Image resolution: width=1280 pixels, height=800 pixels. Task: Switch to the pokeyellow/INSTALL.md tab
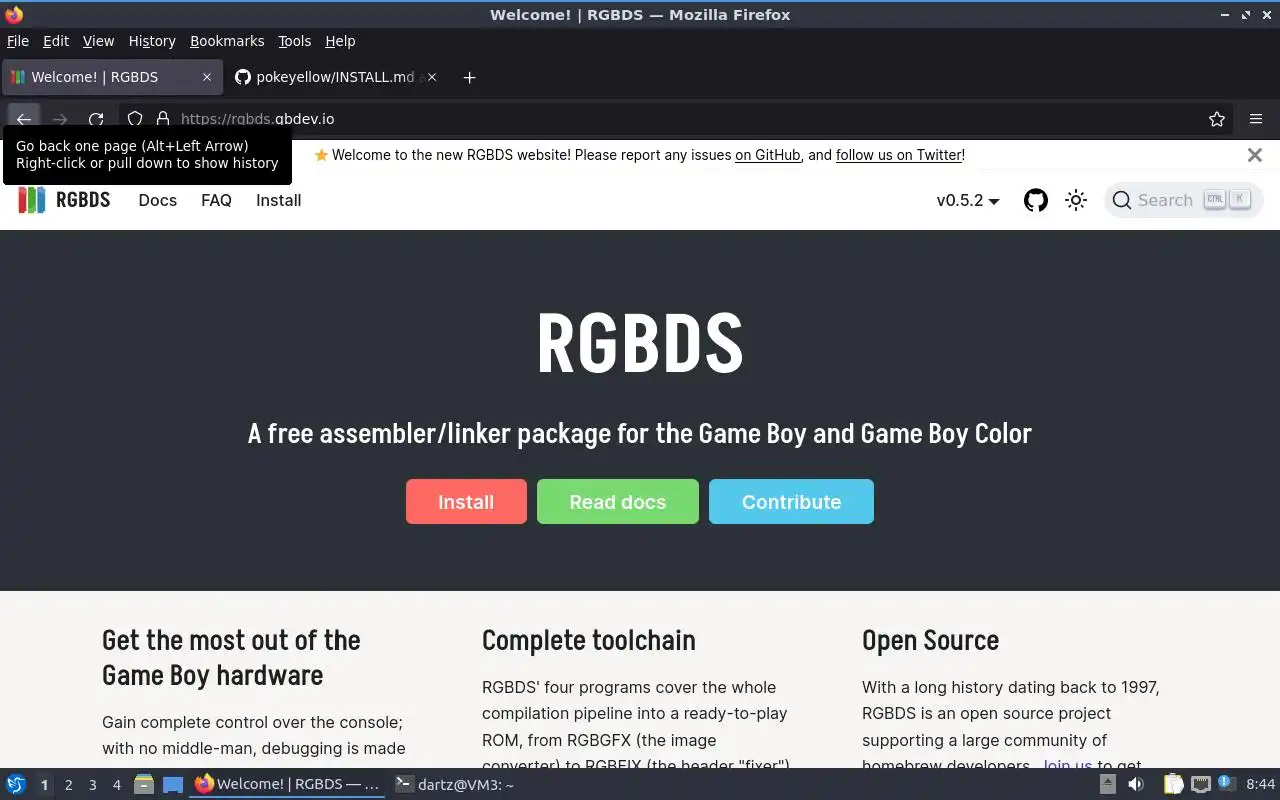tap(335, 77)
